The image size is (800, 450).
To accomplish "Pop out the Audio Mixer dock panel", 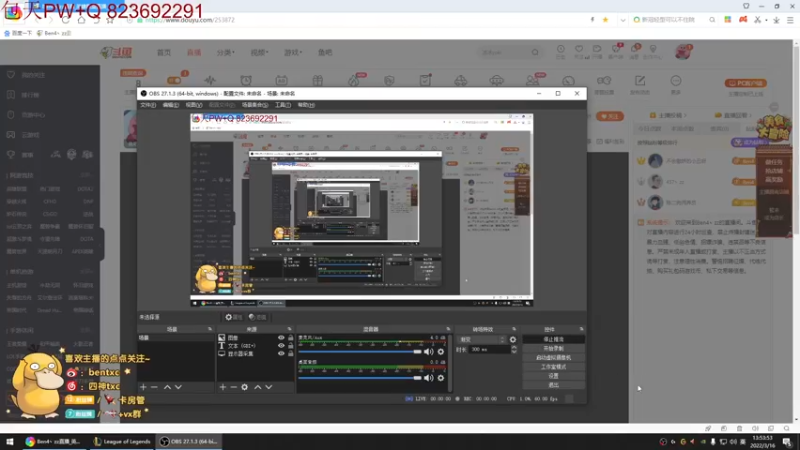I will click(448, 329).
